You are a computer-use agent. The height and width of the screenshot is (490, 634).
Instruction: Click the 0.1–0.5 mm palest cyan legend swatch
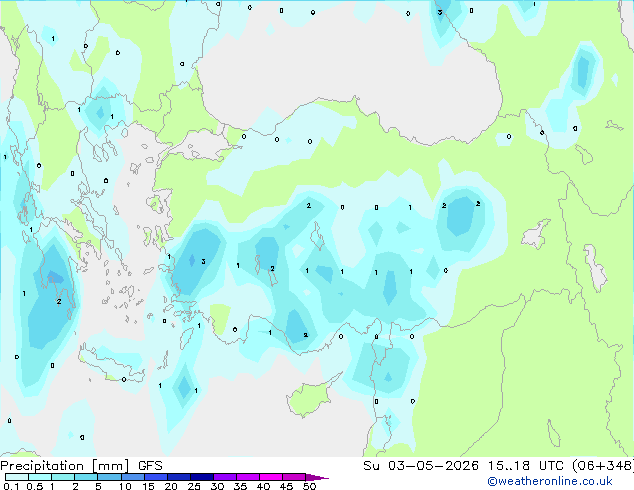click(17, 477)
